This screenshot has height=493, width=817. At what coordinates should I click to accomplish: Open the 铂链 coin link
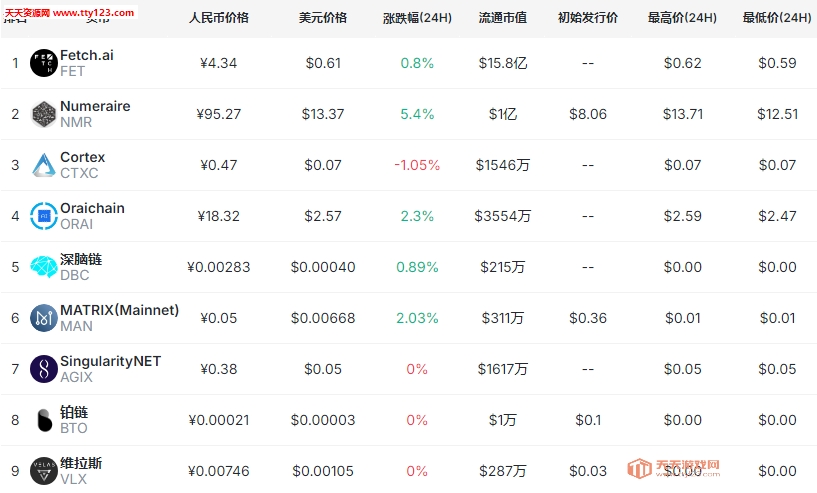tap(74, 412)
